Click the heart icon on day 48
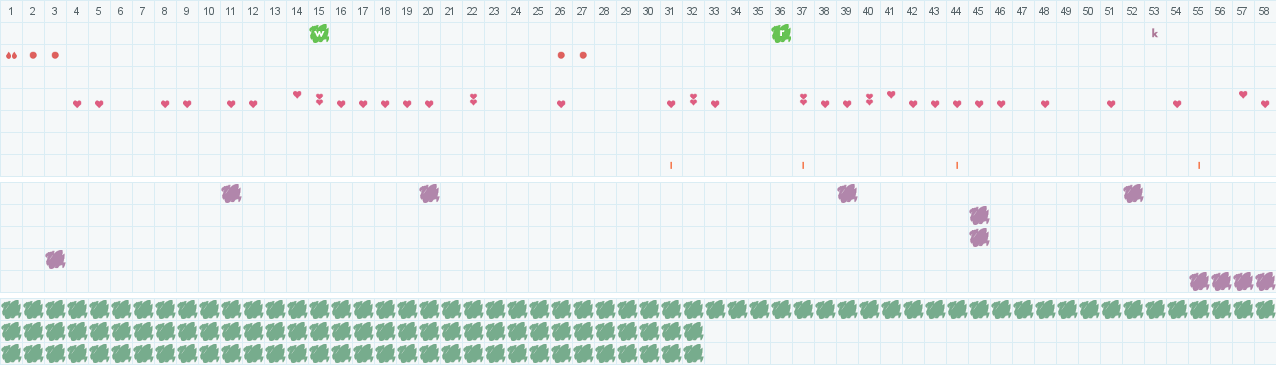The width and height of the screenshot is (1276, 365). [x=1045, y=104]
